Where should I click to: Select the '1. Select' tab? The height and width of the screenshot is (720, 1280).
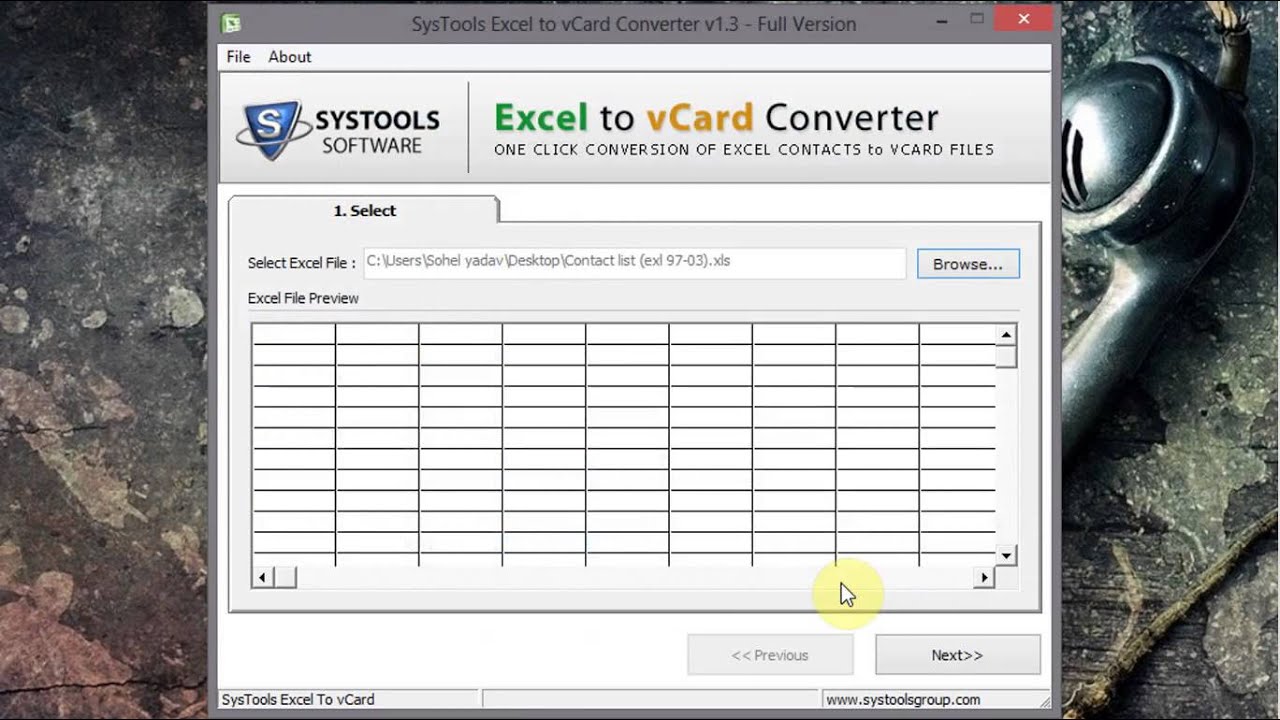[364, 210]
